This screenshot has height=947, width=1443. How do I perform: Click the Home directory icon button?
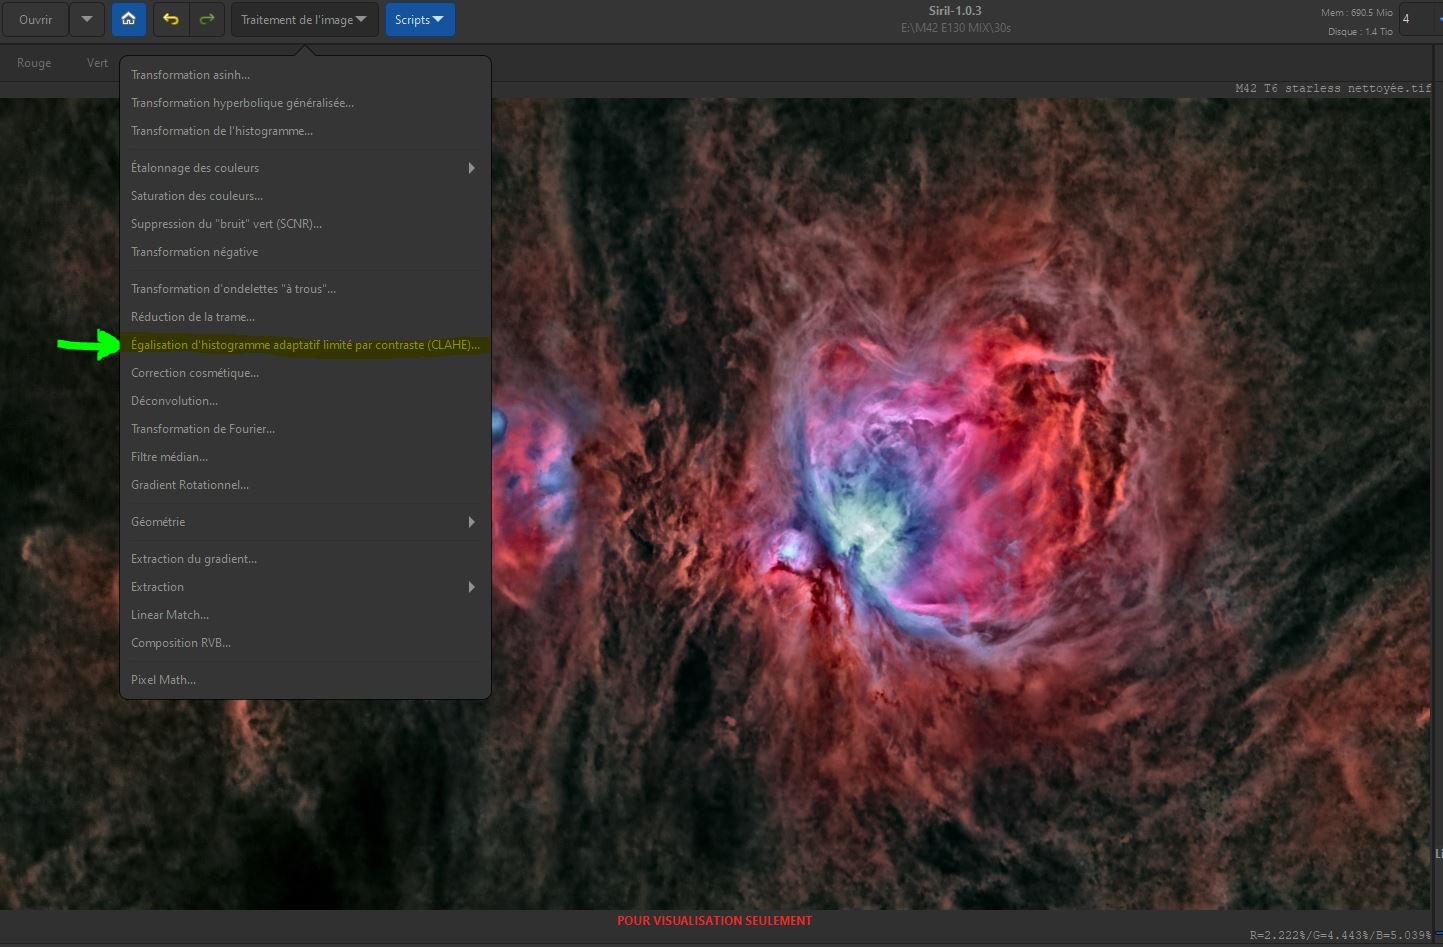pyautogui.click(x=128, y=19)
